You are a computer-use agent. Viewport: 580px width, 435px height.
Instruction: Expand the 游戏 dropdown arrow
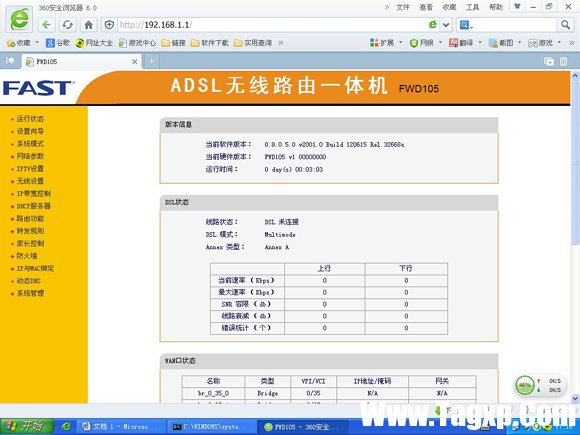point(559,43)
